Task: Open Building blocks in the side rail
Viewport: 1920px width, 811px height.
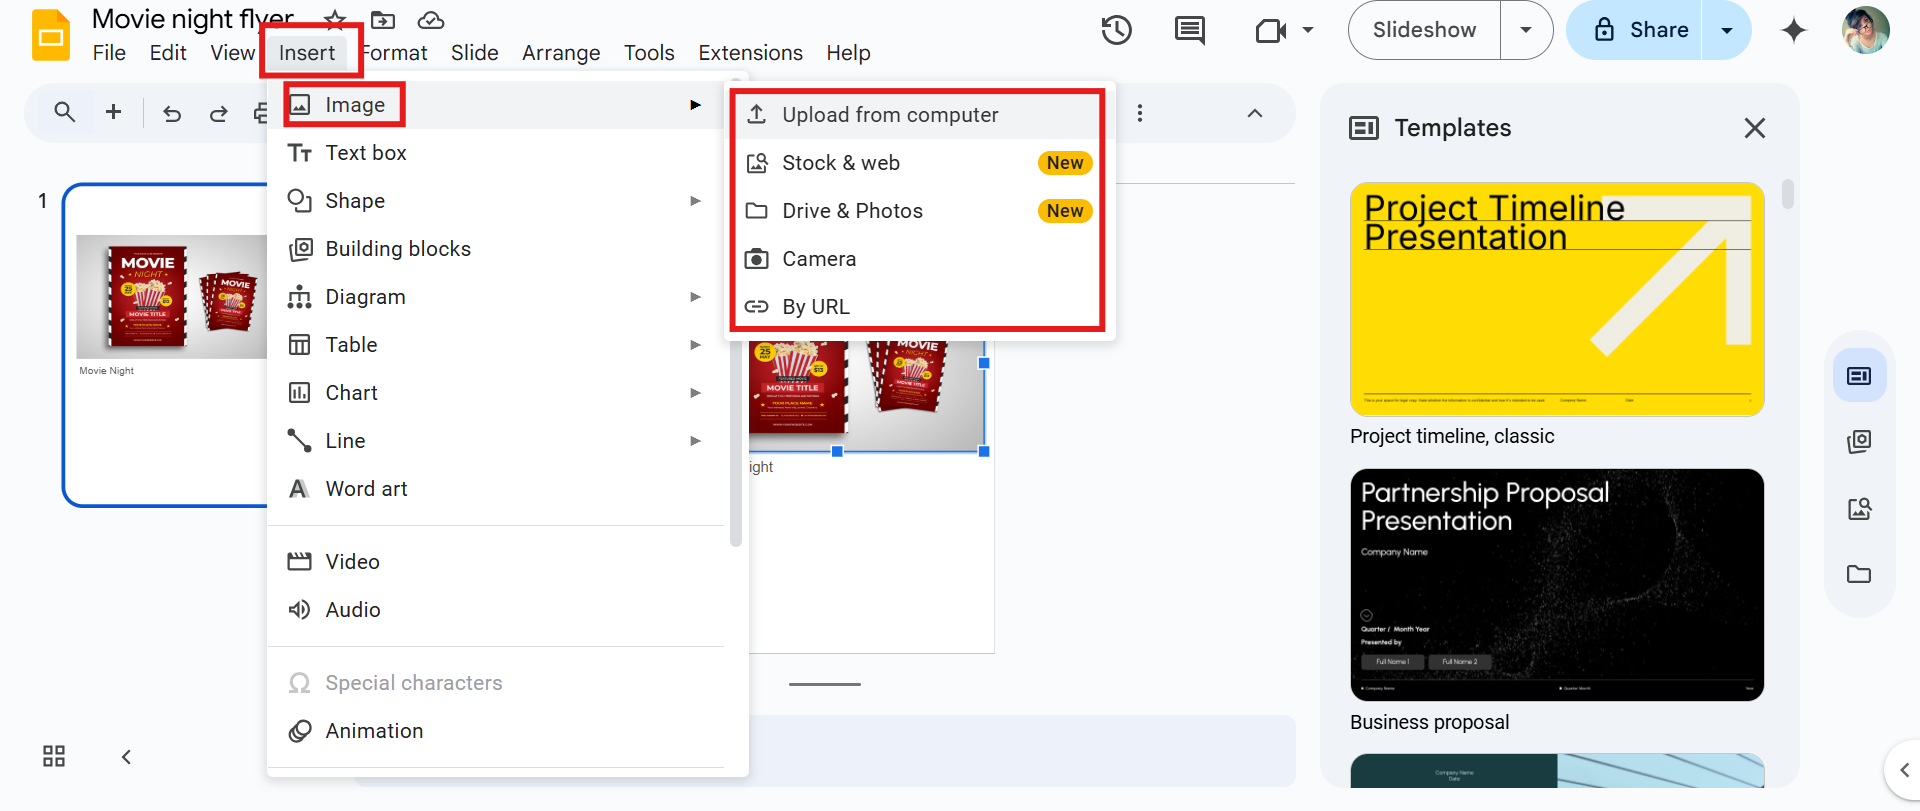Action: point(1859,441)
